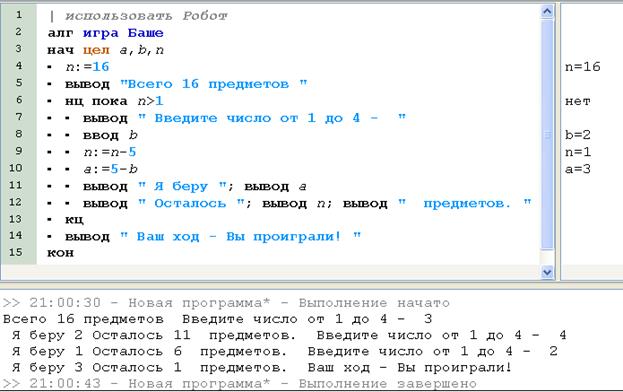Click the algorithm name 'игра Баше'
This screenshot has width=623, height=392.
[123, 33]
